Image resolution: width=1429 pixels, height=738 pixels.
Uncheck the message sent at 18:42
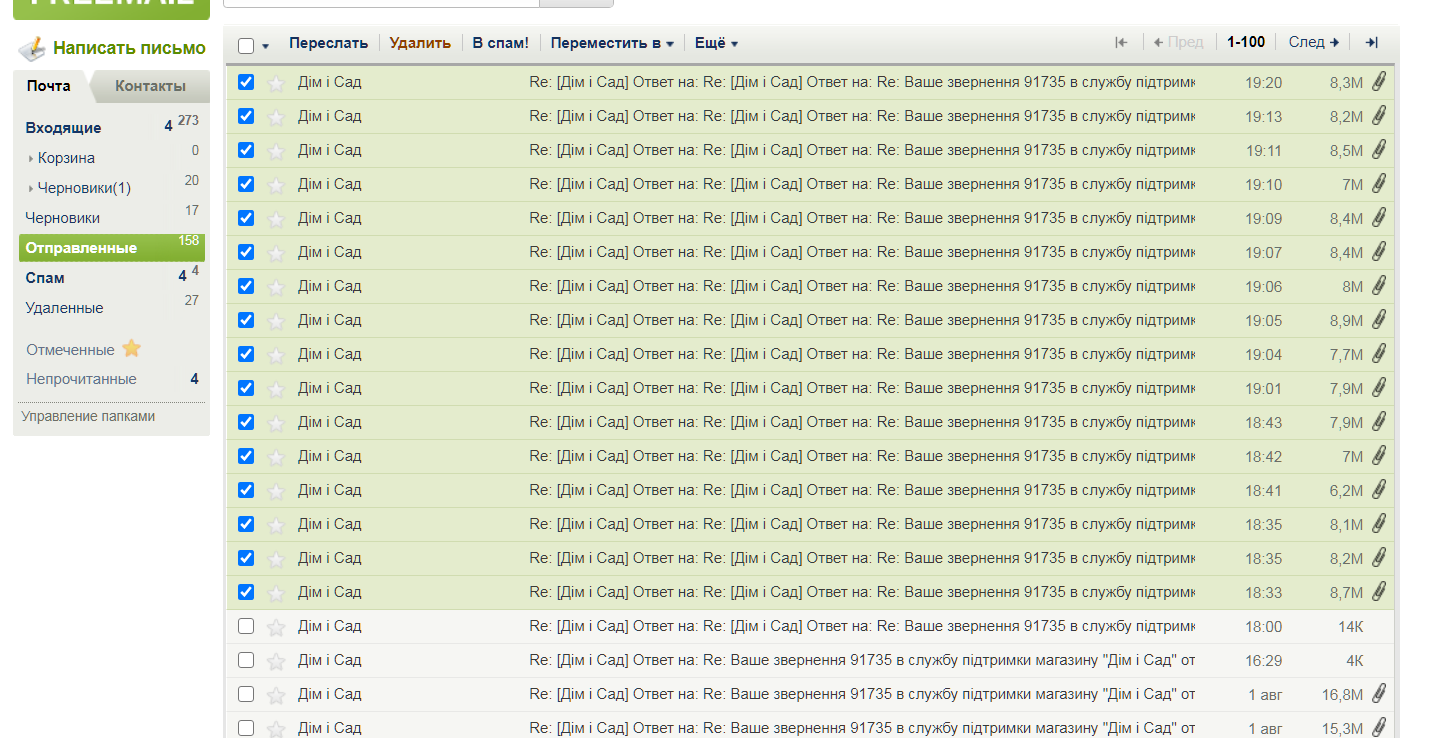tap(246, 456)
